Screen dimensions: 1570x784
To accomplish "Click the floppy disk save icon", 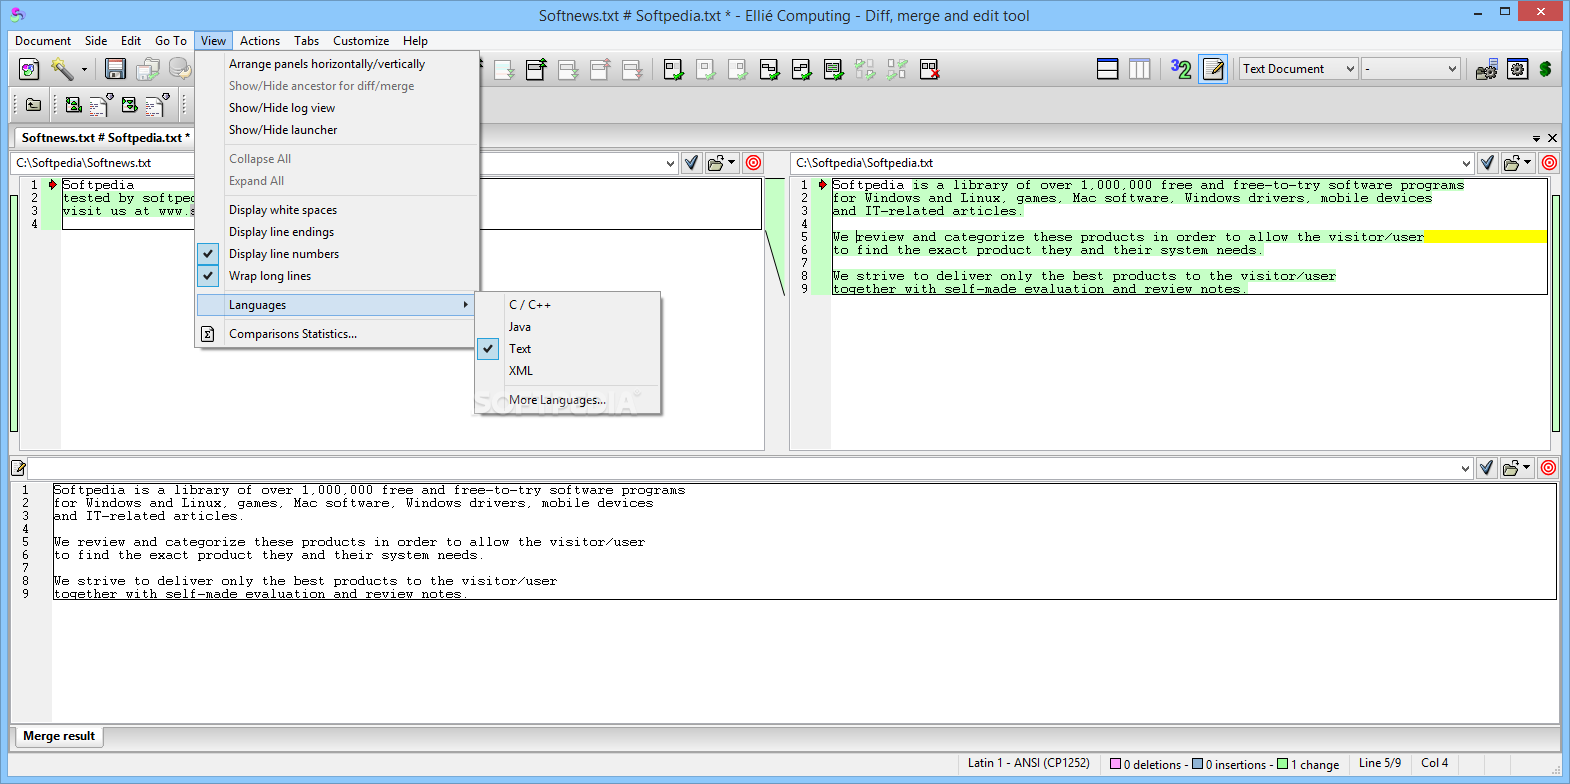I will 115,69.
